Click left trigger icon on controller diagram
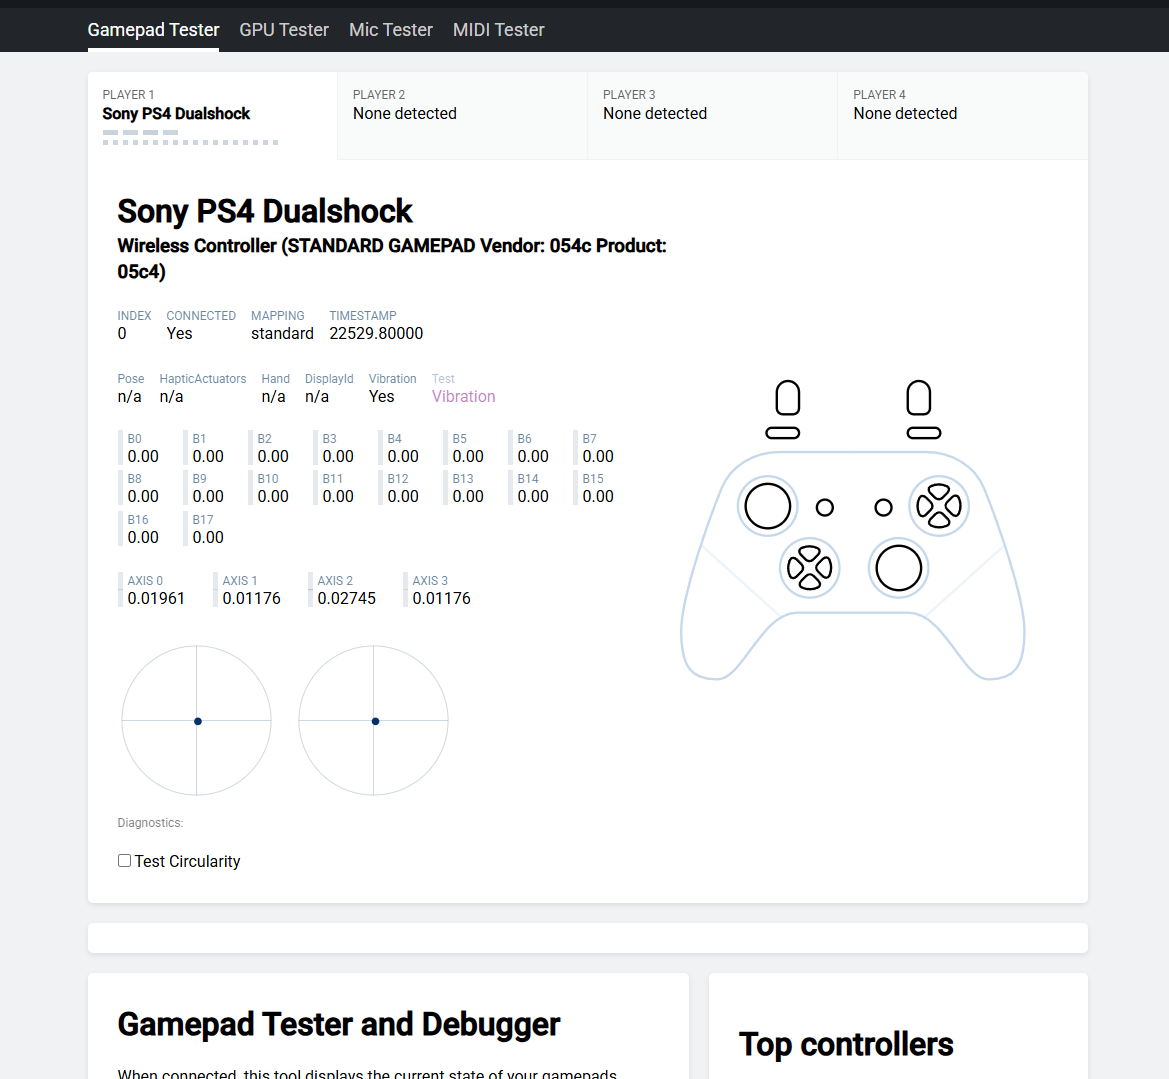Viewport: 1169px width, 1079px height. (787, 397)
